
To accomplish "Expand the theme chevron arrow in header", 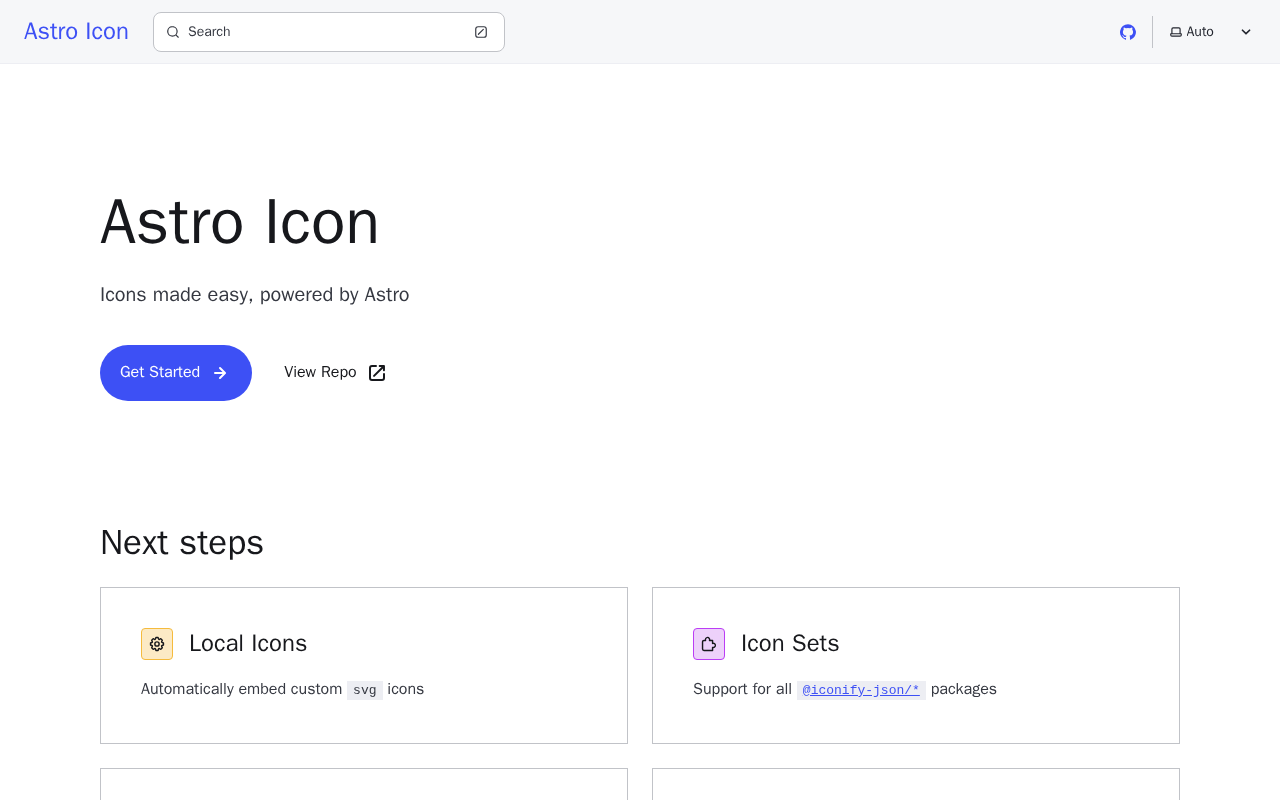I will 1246,32.
